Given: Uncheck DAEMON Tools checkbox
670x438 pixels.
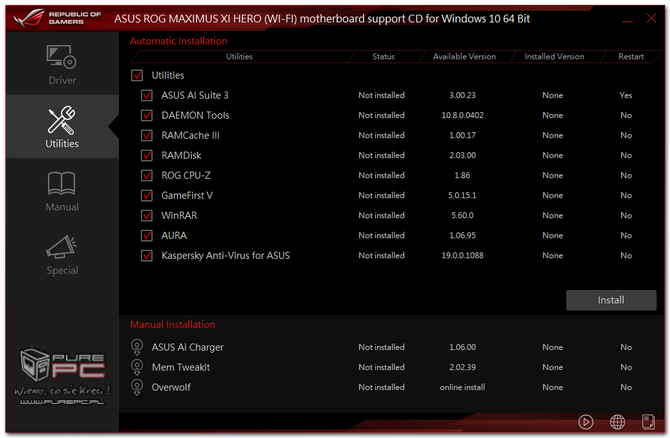Looking at the screenshot, I should pyautogui.click(x=147, y=115).
